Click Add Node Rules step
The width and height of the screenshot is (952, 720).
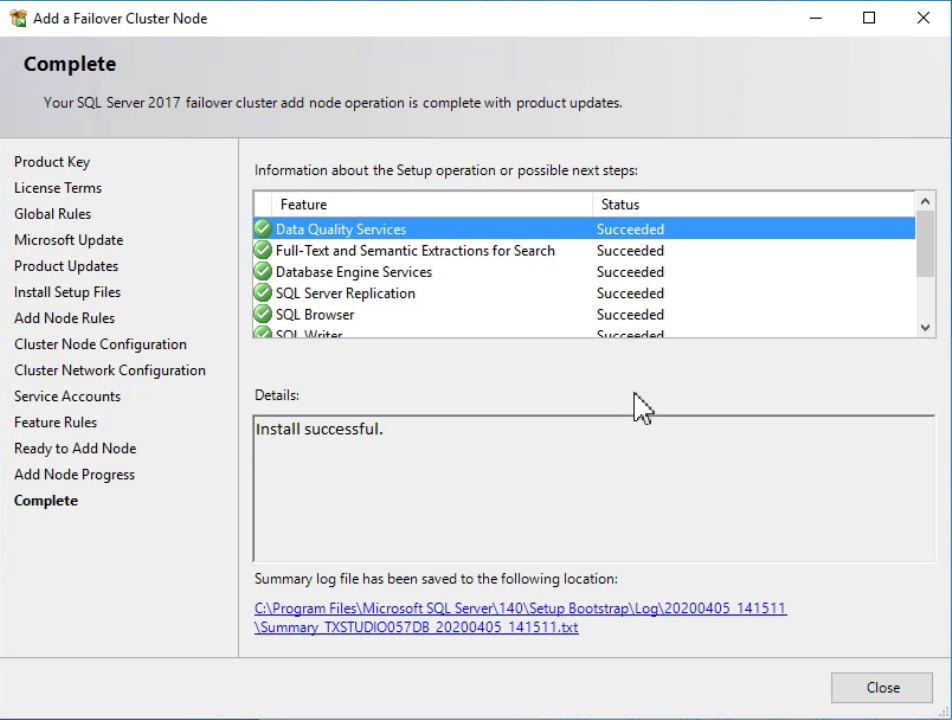(x=64, y=319)
